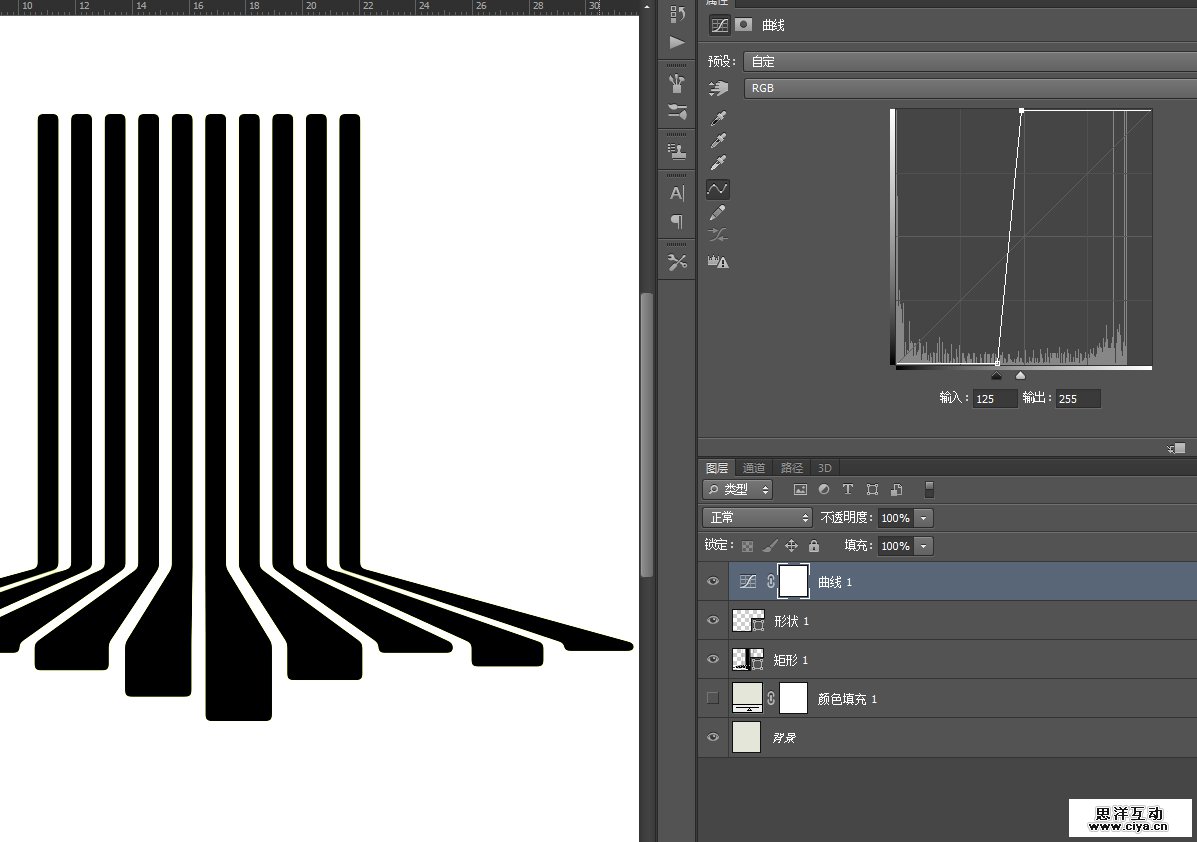
Task: Click the white point slider under the curve
Action: coord(1020,376)
